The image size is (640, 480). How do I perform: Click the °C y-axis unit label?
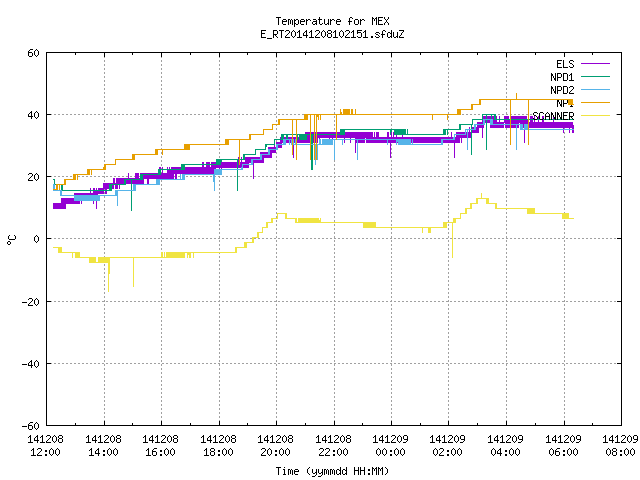pyautogui.click(x=11, y=240)
